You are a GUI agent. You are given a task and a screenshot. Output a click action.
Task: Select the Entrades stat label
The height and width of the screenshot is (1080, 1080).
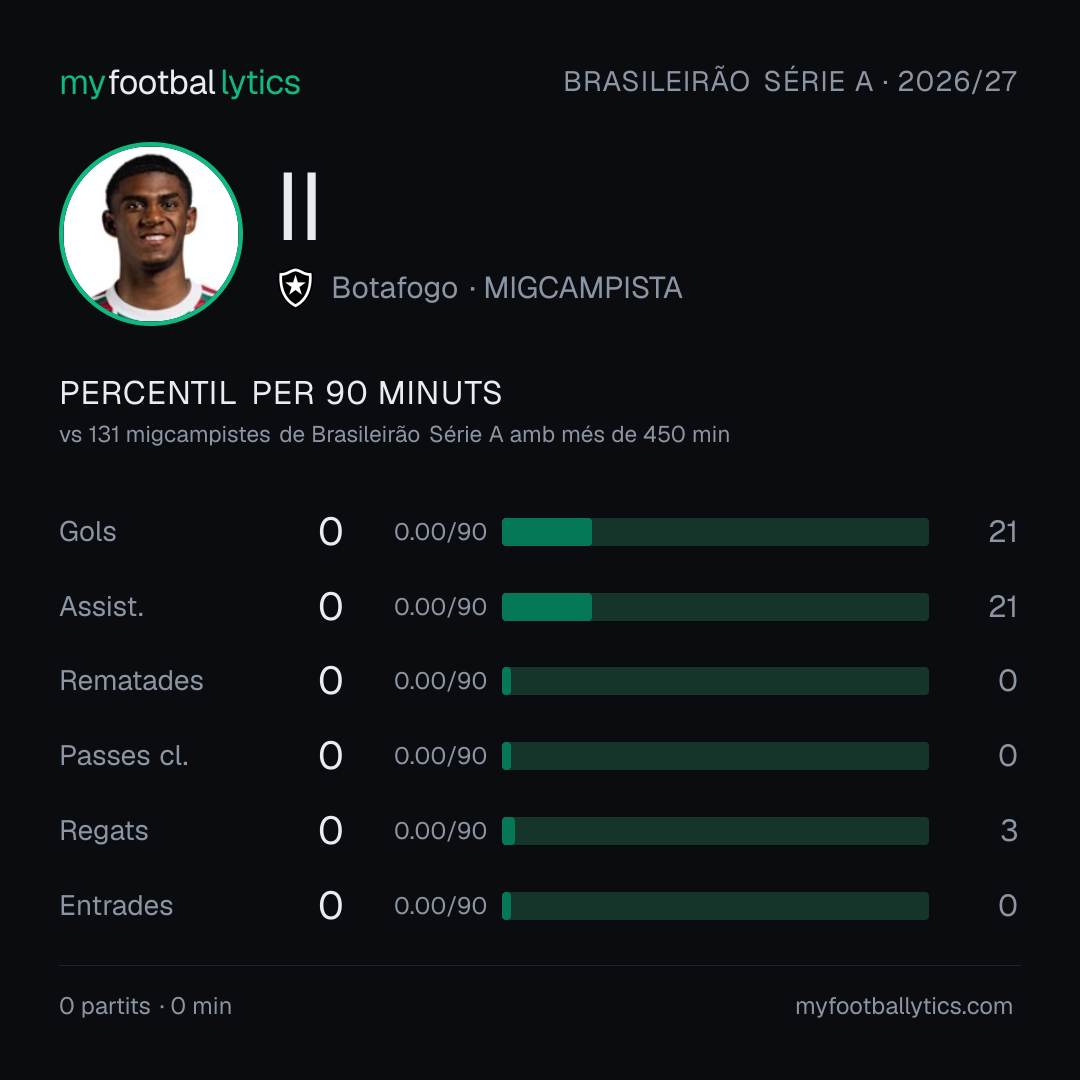tap(116, 906)
